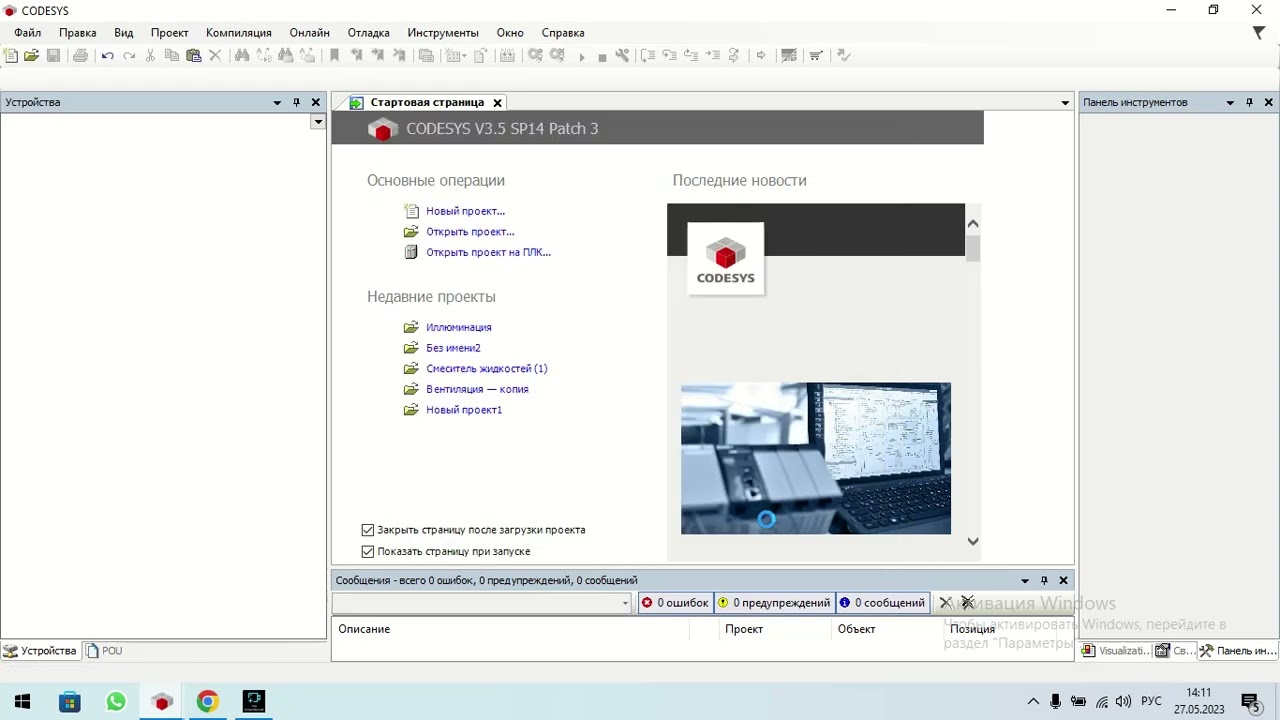Open recent project 'Вентиляция — копия'

pos(477,389)
